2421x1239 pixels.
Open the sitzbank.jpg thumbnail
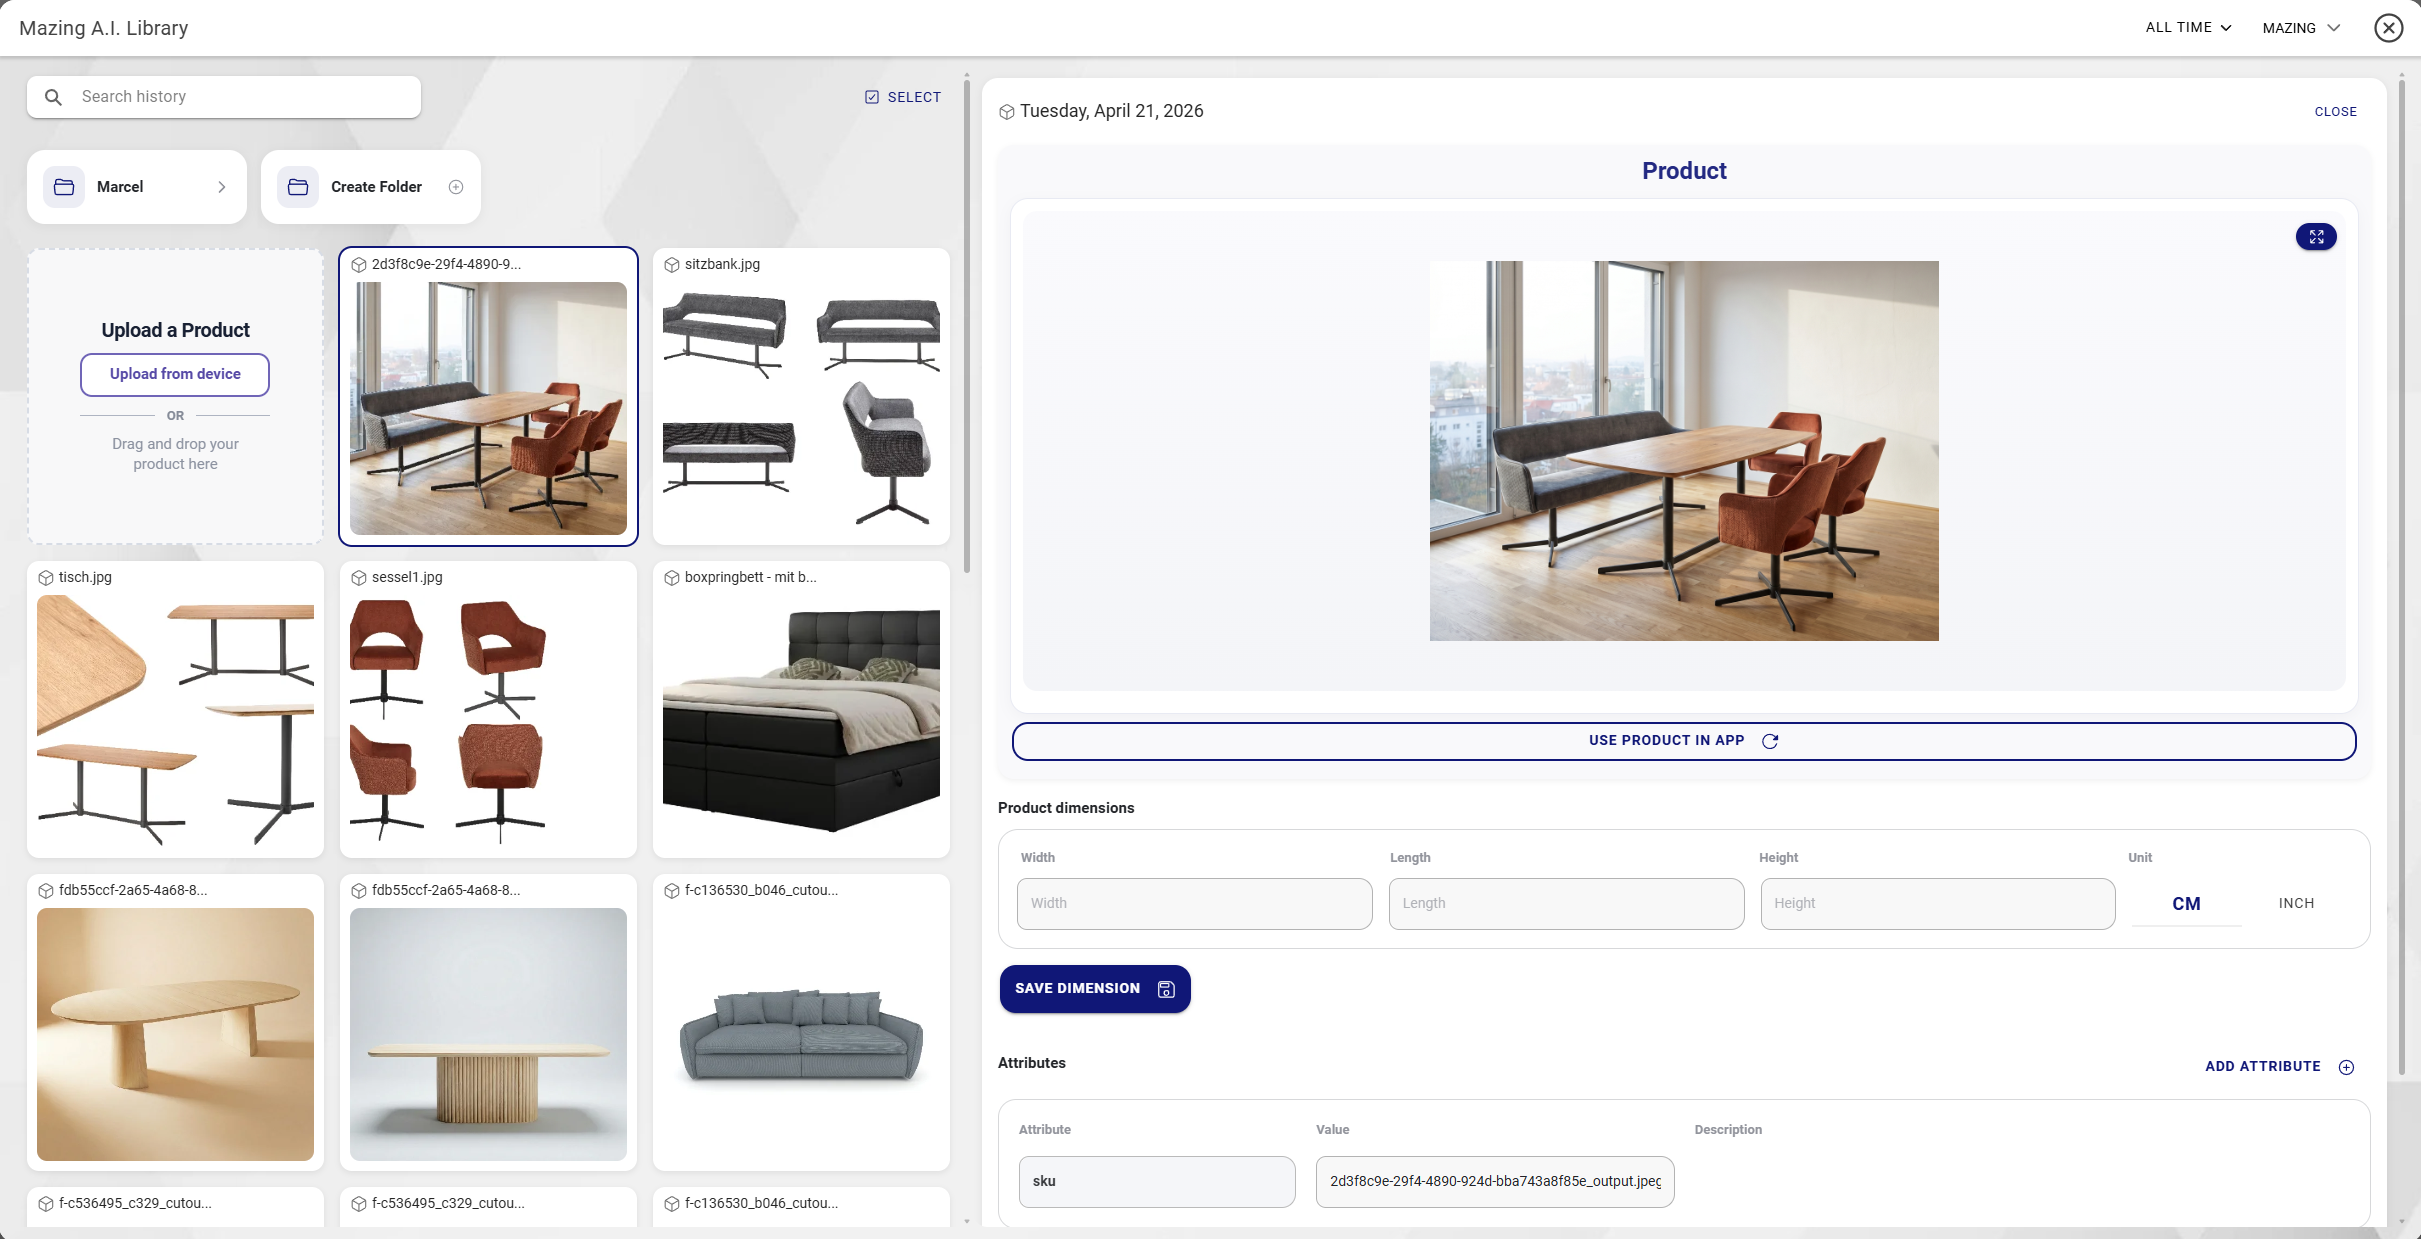tap(801, 397)
